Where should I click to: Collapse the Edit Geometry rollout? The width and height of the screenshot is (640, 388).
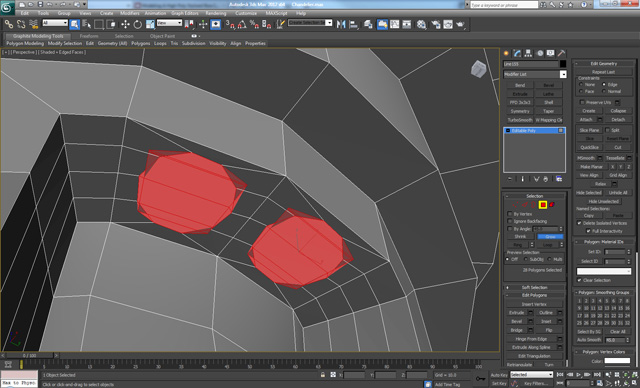coord(604,64)
